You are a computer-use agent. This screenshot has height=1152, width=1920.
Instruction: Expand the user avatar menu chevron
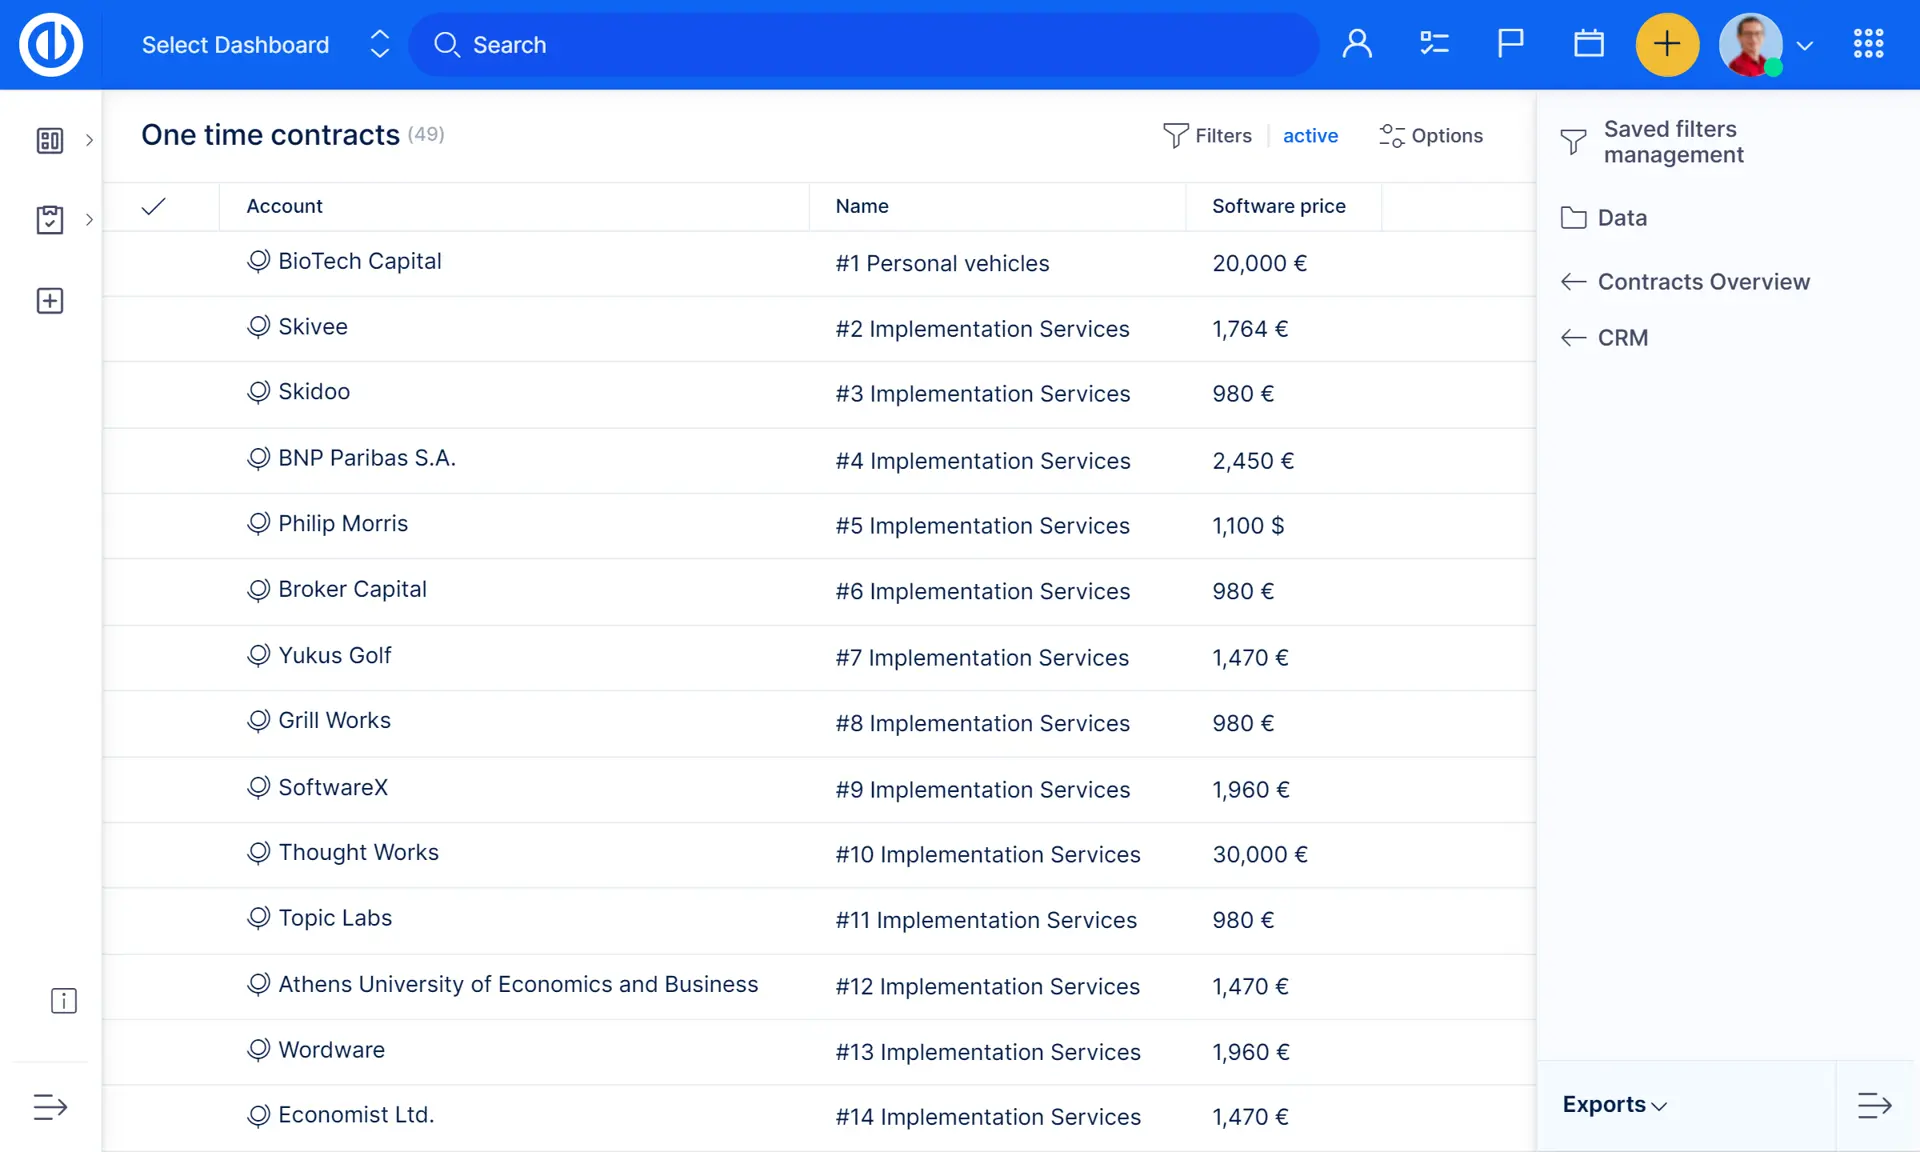(1804, 46)
